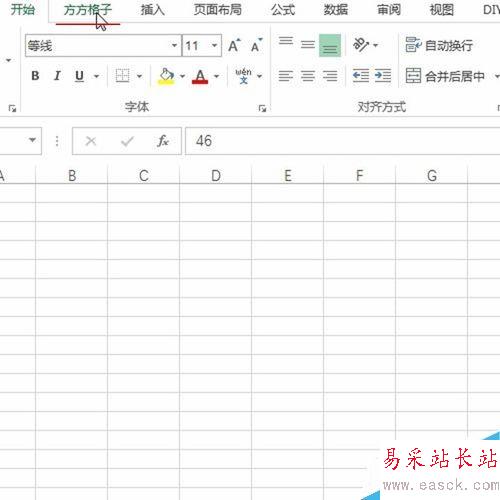The image size is (500, 500).
Task: Apply red font color
Action: (x=200, y=76)
